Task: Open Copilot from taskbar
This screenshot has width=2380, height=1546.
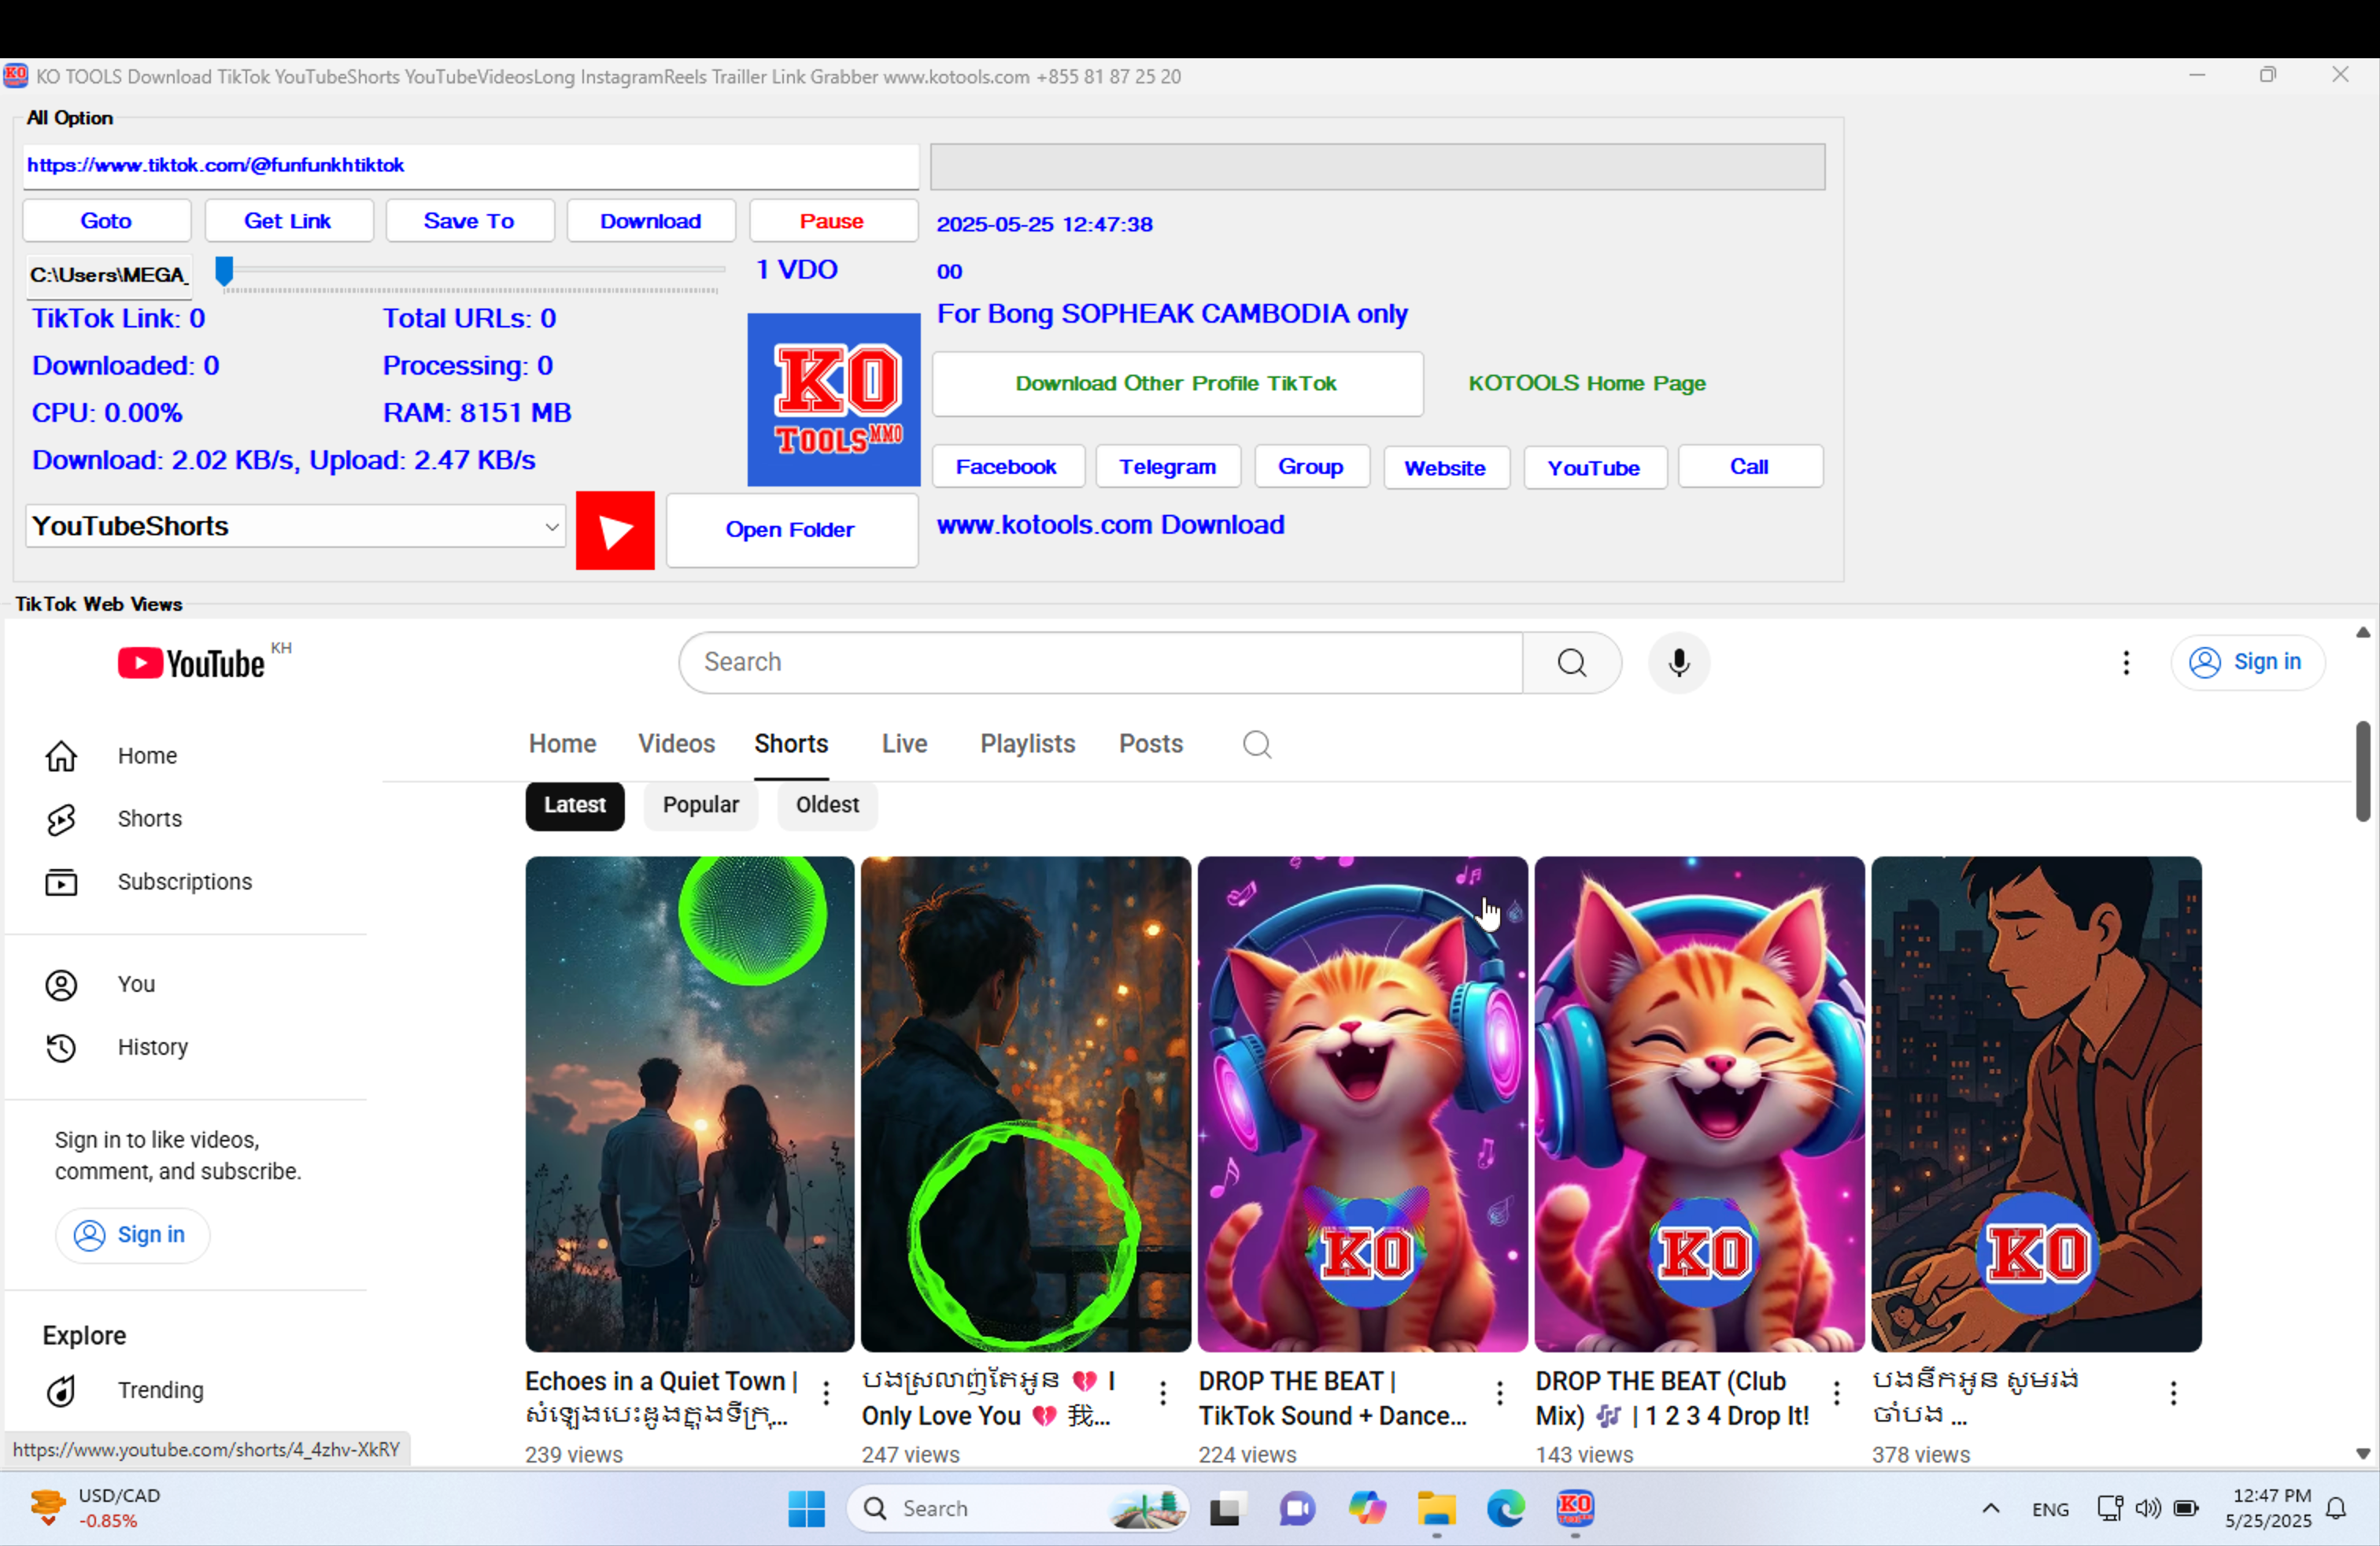Action: (x=1367, y=1508)
